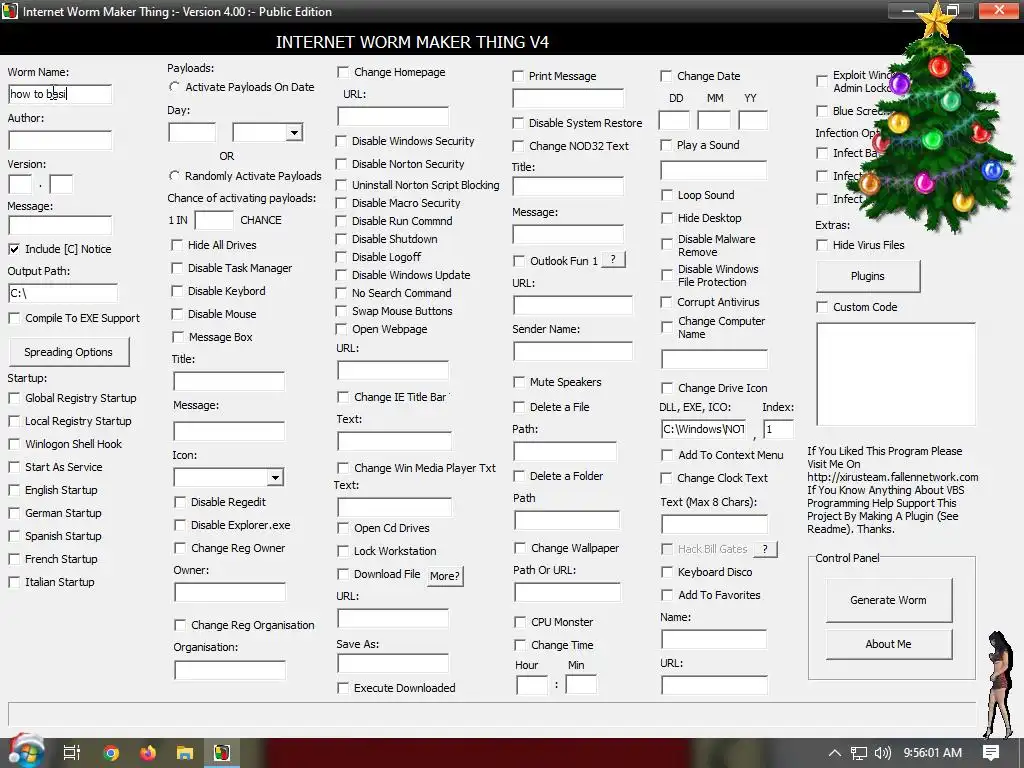Open the Windows Start button
Image resolution: width=1024 pixels, height=768 pixels.
click(25, 752)
